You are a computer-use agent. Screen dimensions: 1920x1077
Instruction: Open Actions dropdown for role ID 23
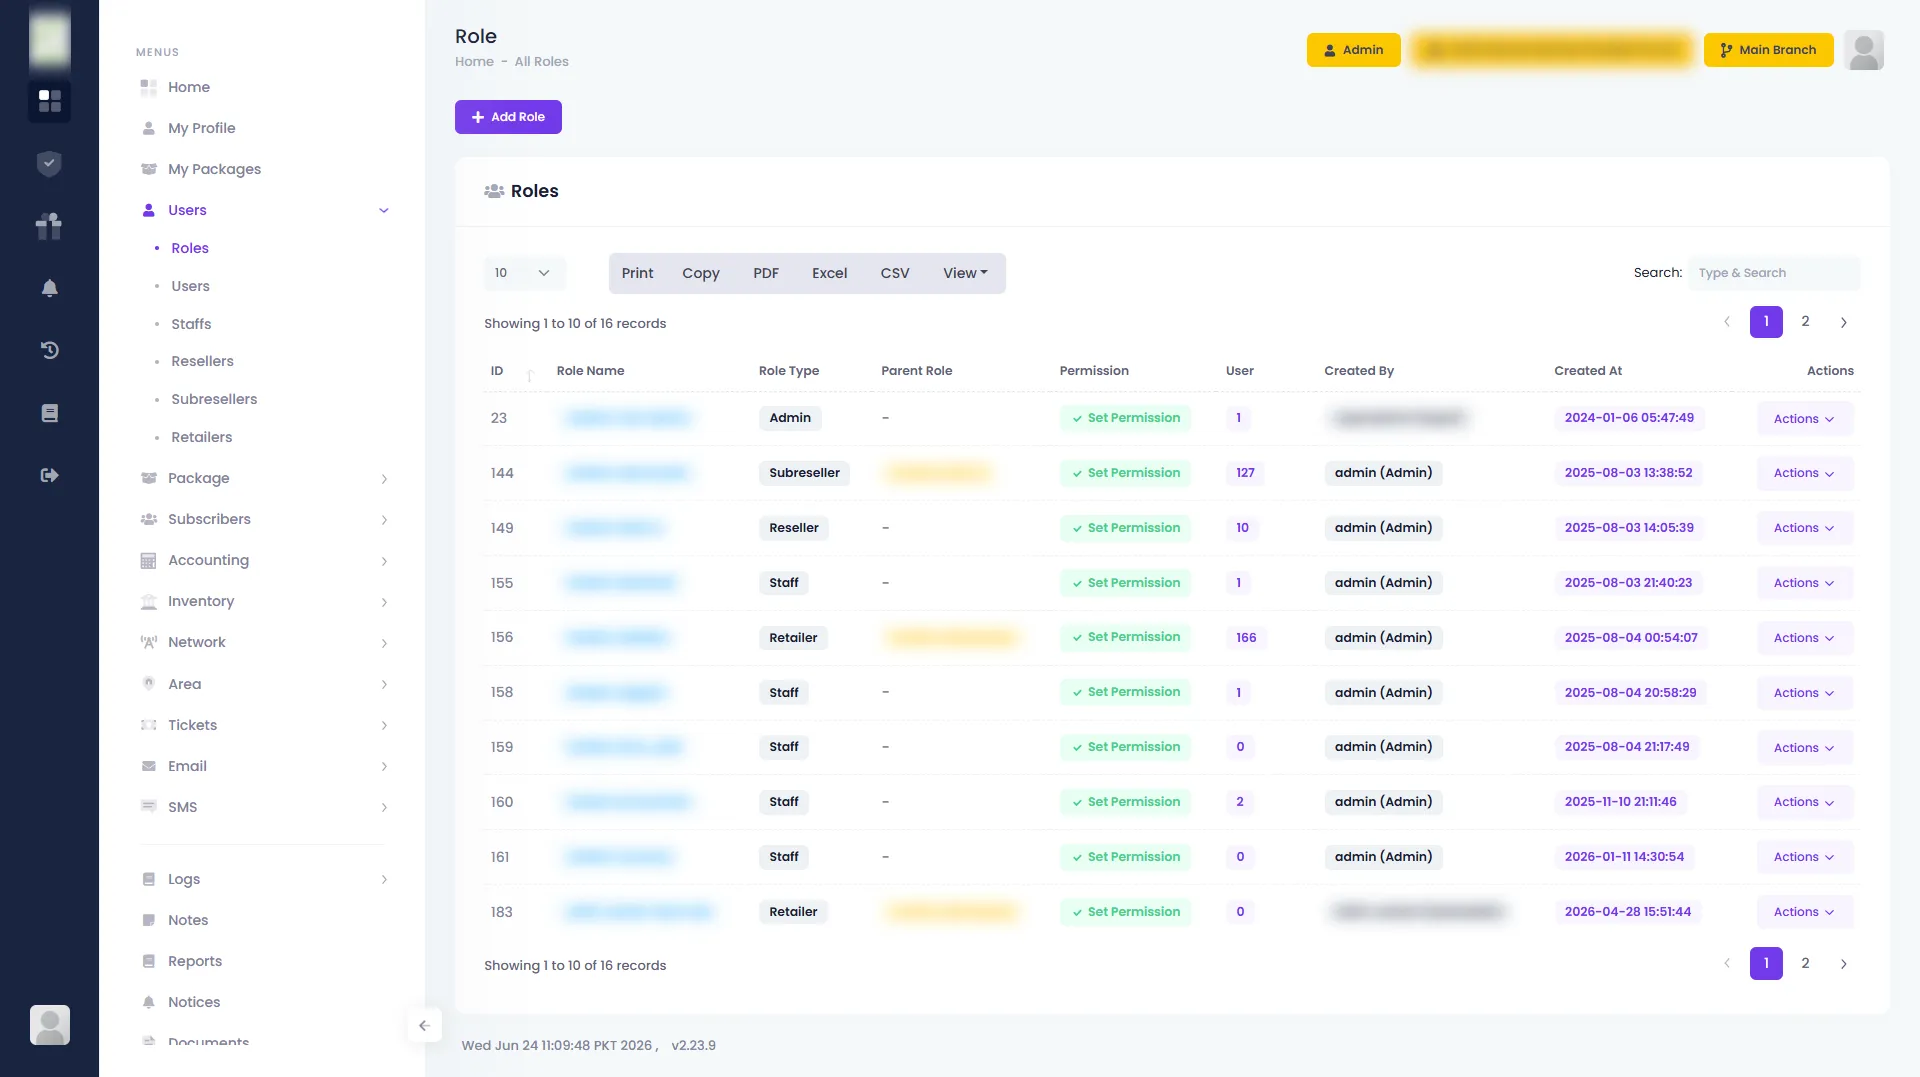point(1804,419)
